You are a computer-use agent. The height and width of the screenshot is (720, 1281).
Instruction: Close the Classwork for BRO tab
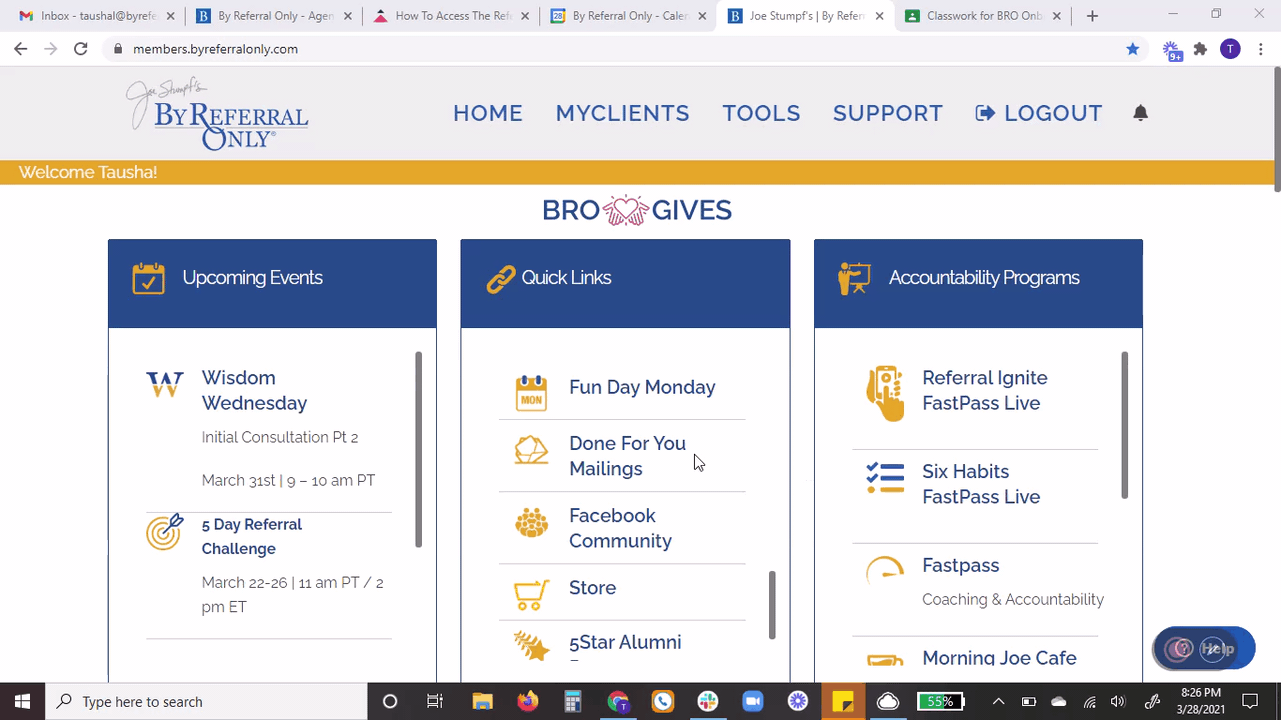[x=1057, y=16]
